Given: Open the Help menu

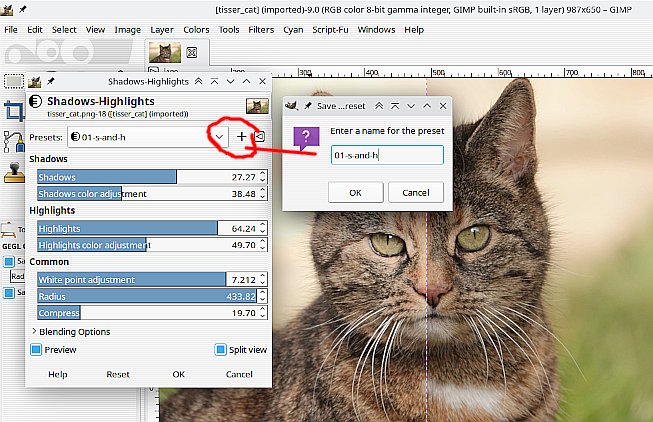Looking at the screenshot, I should click(x=414, y=30).
